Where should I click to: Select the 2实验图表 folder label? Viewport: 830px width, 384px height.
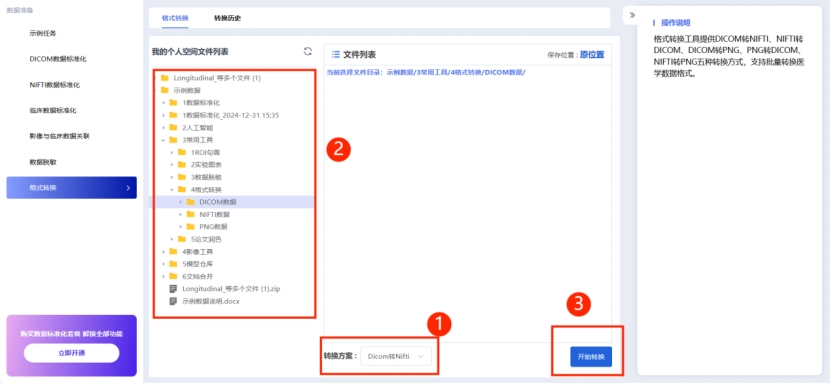tap(206, 165)
